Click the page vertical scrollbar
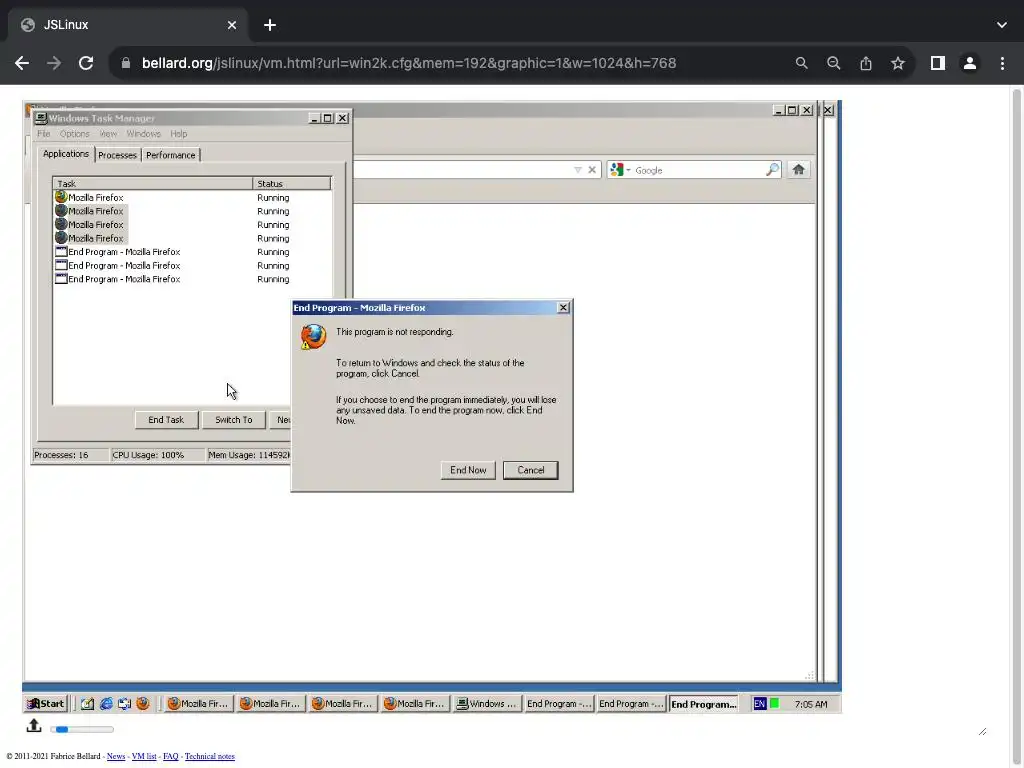Image resolution: width=1024 pixels, height=768 pixels. tap(1016, 424)
